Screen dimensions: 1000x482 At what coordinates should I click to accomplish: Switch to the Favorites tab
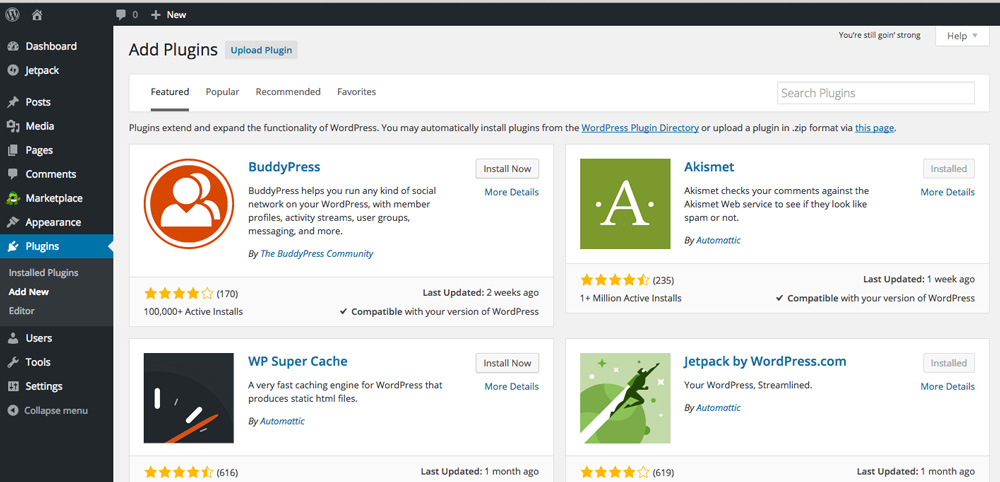357,92
